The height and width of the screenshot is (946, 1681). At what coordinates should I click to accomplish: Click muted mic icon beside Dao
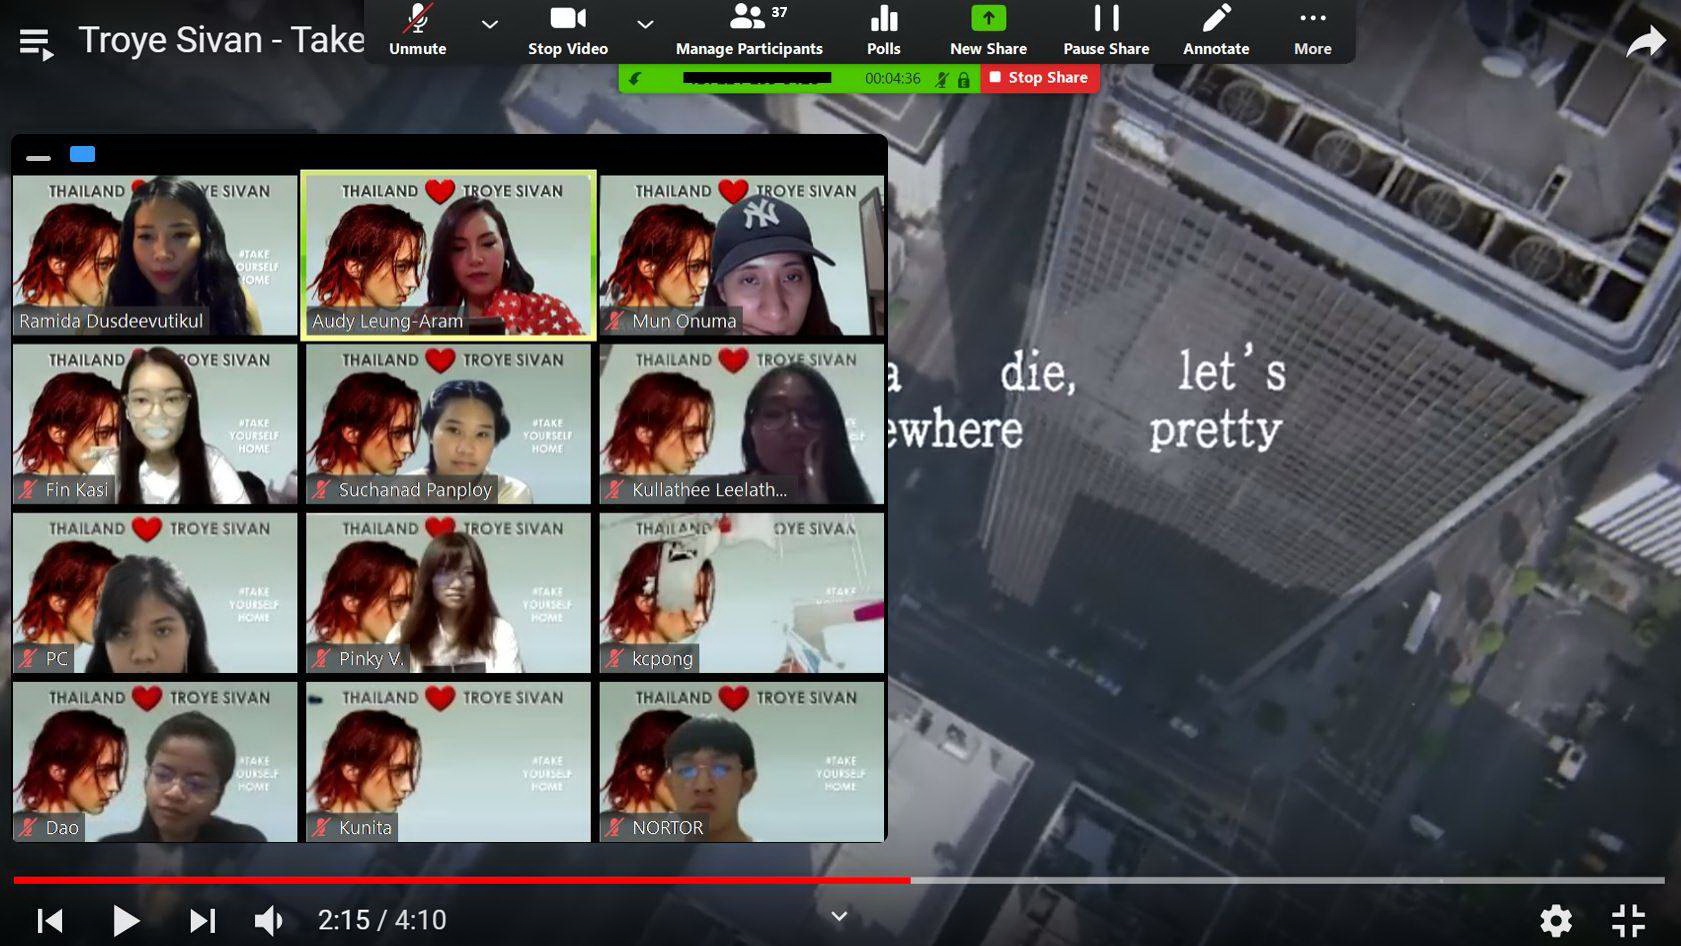[x=28, y=828]
